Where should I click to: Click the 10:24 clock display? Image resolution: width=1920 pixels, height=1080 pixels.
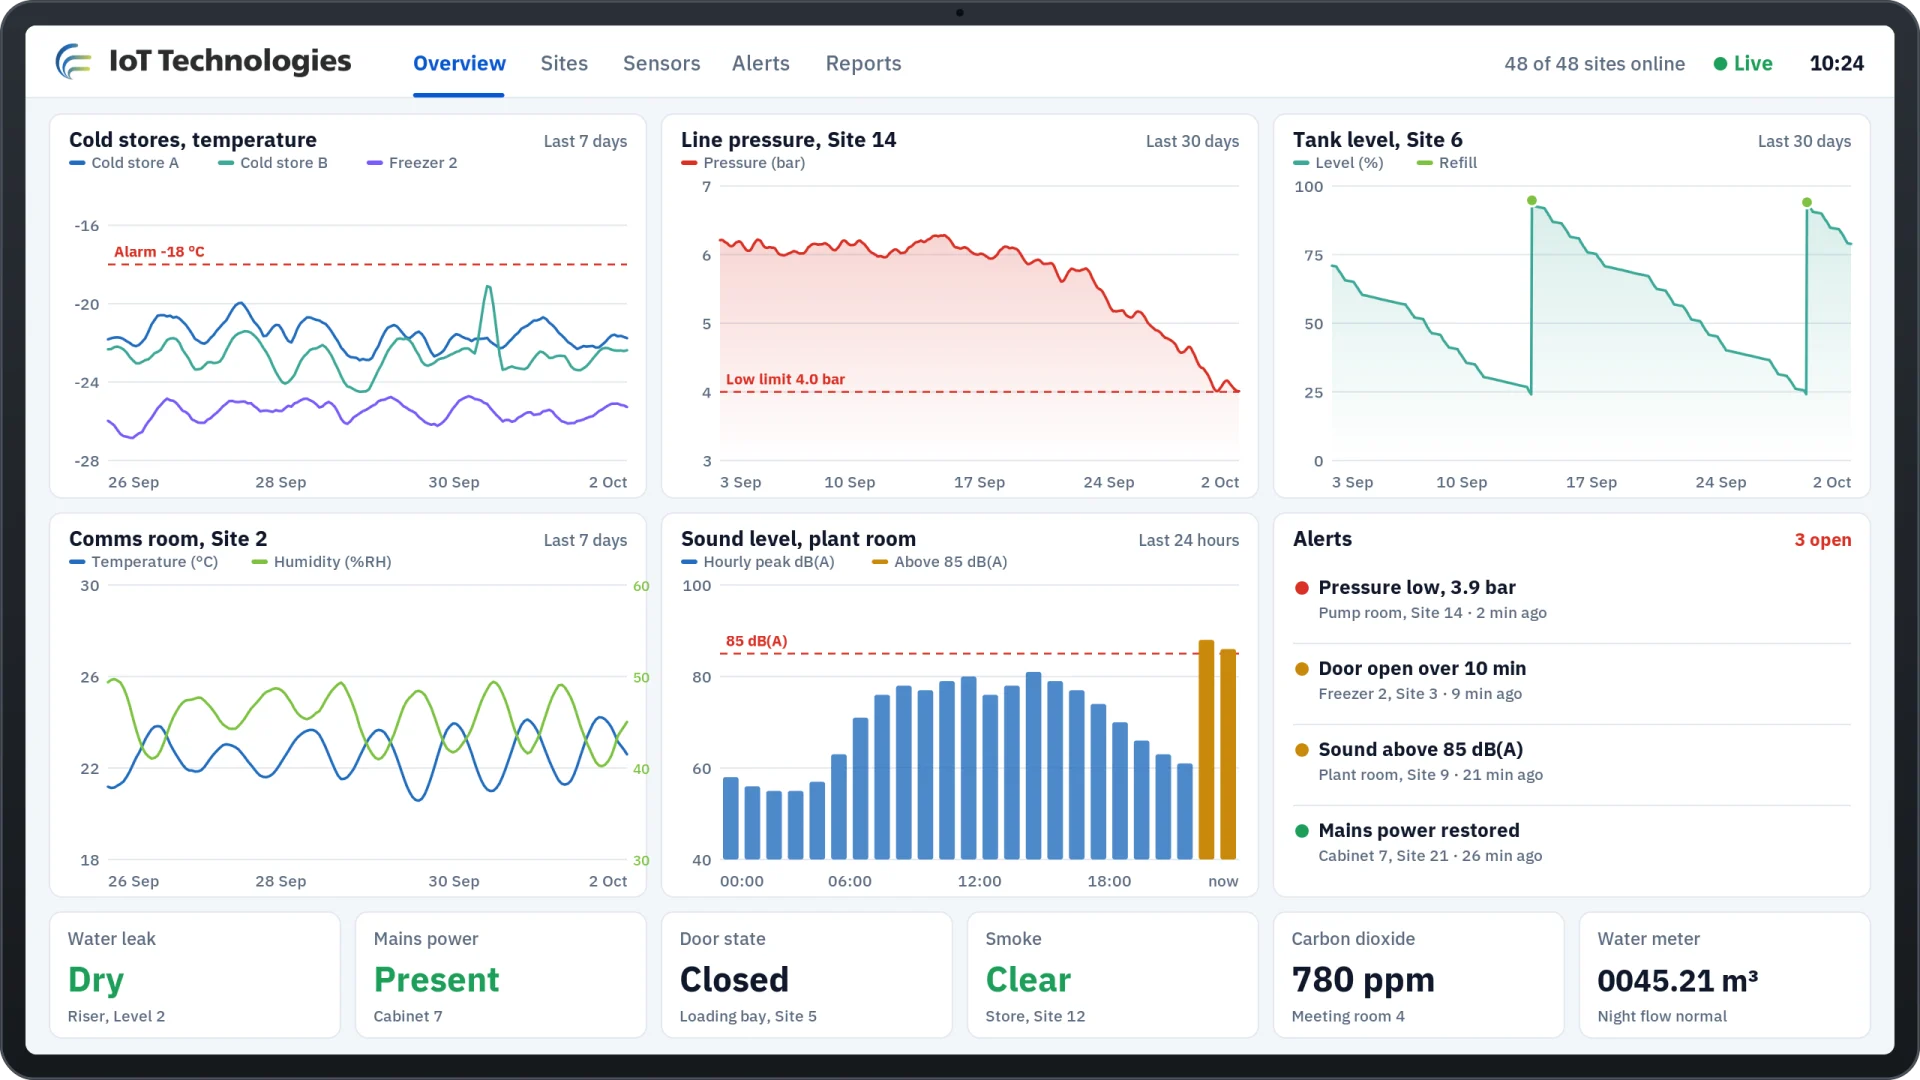pos(1836,64)
